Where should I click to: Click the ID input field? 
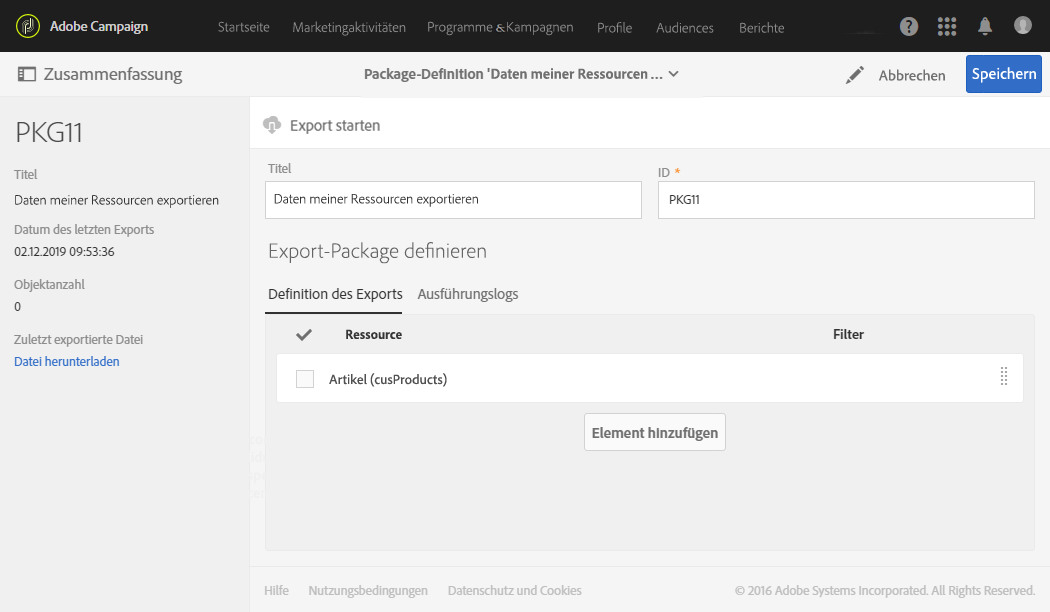point(845,199)
